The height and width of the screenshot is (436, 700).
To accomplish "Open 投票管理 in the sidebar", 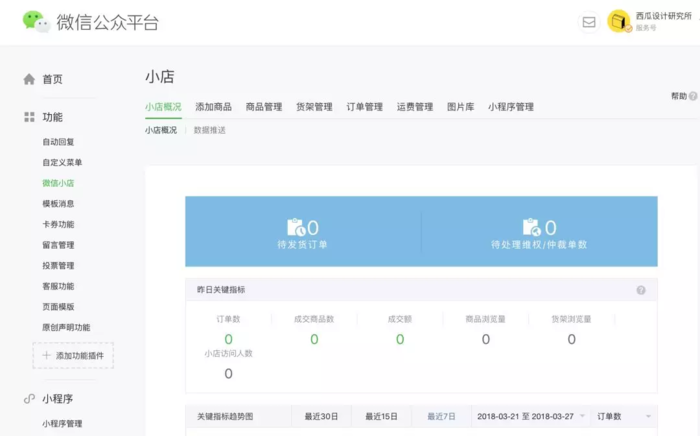I will (x=58, y=266).
